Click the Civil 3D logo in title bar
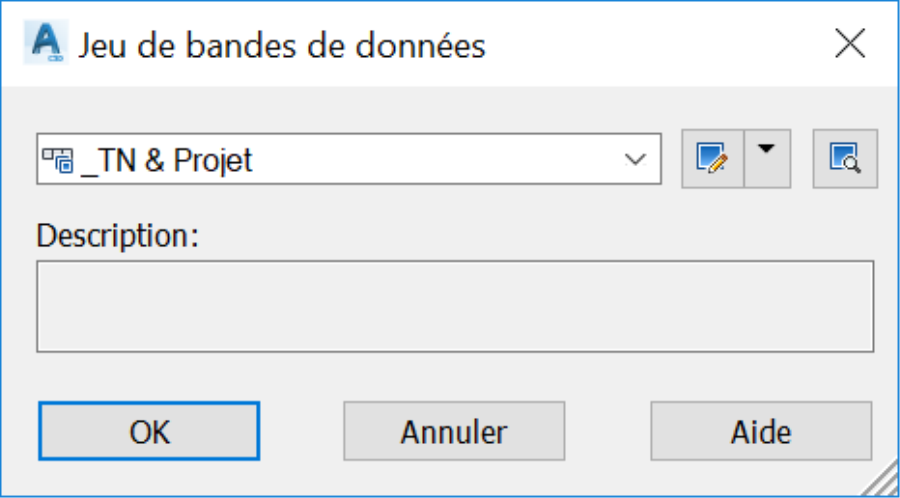The image size is (900, 498). click(x=46, y=43)
